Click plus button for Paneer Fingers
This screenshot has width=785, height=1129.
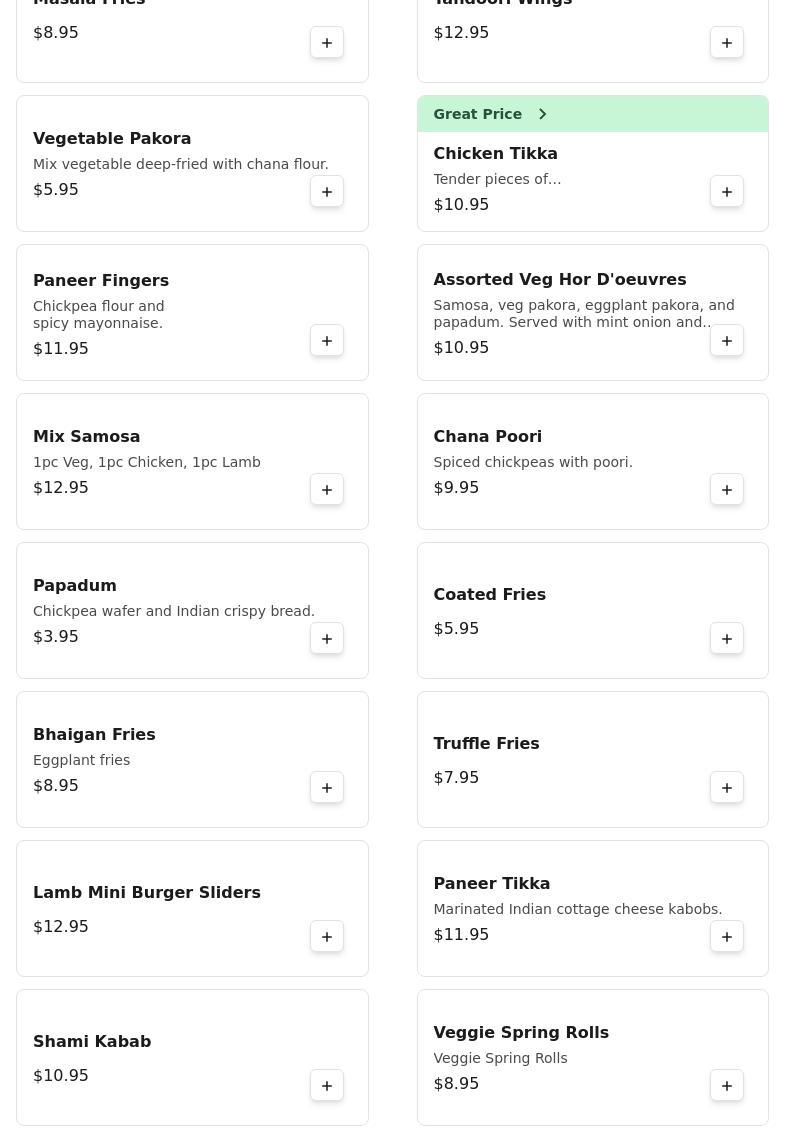coord(327,341)
